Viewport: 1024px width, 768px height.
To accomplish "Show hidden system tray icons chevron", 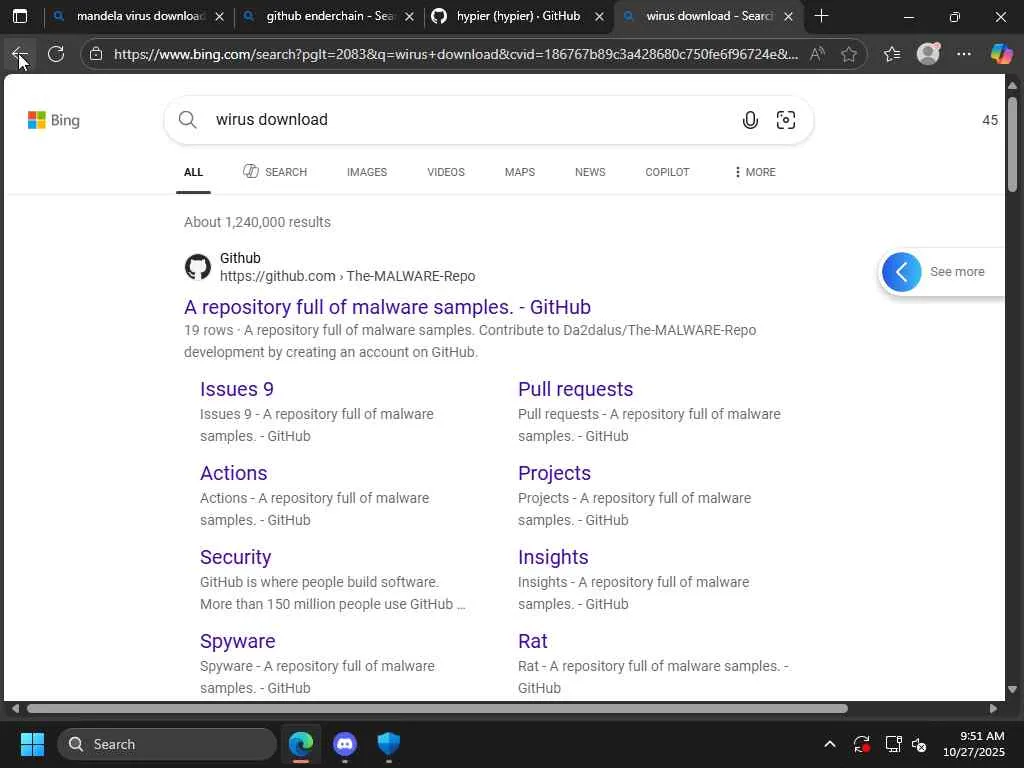I will click(x=829, y=744).
